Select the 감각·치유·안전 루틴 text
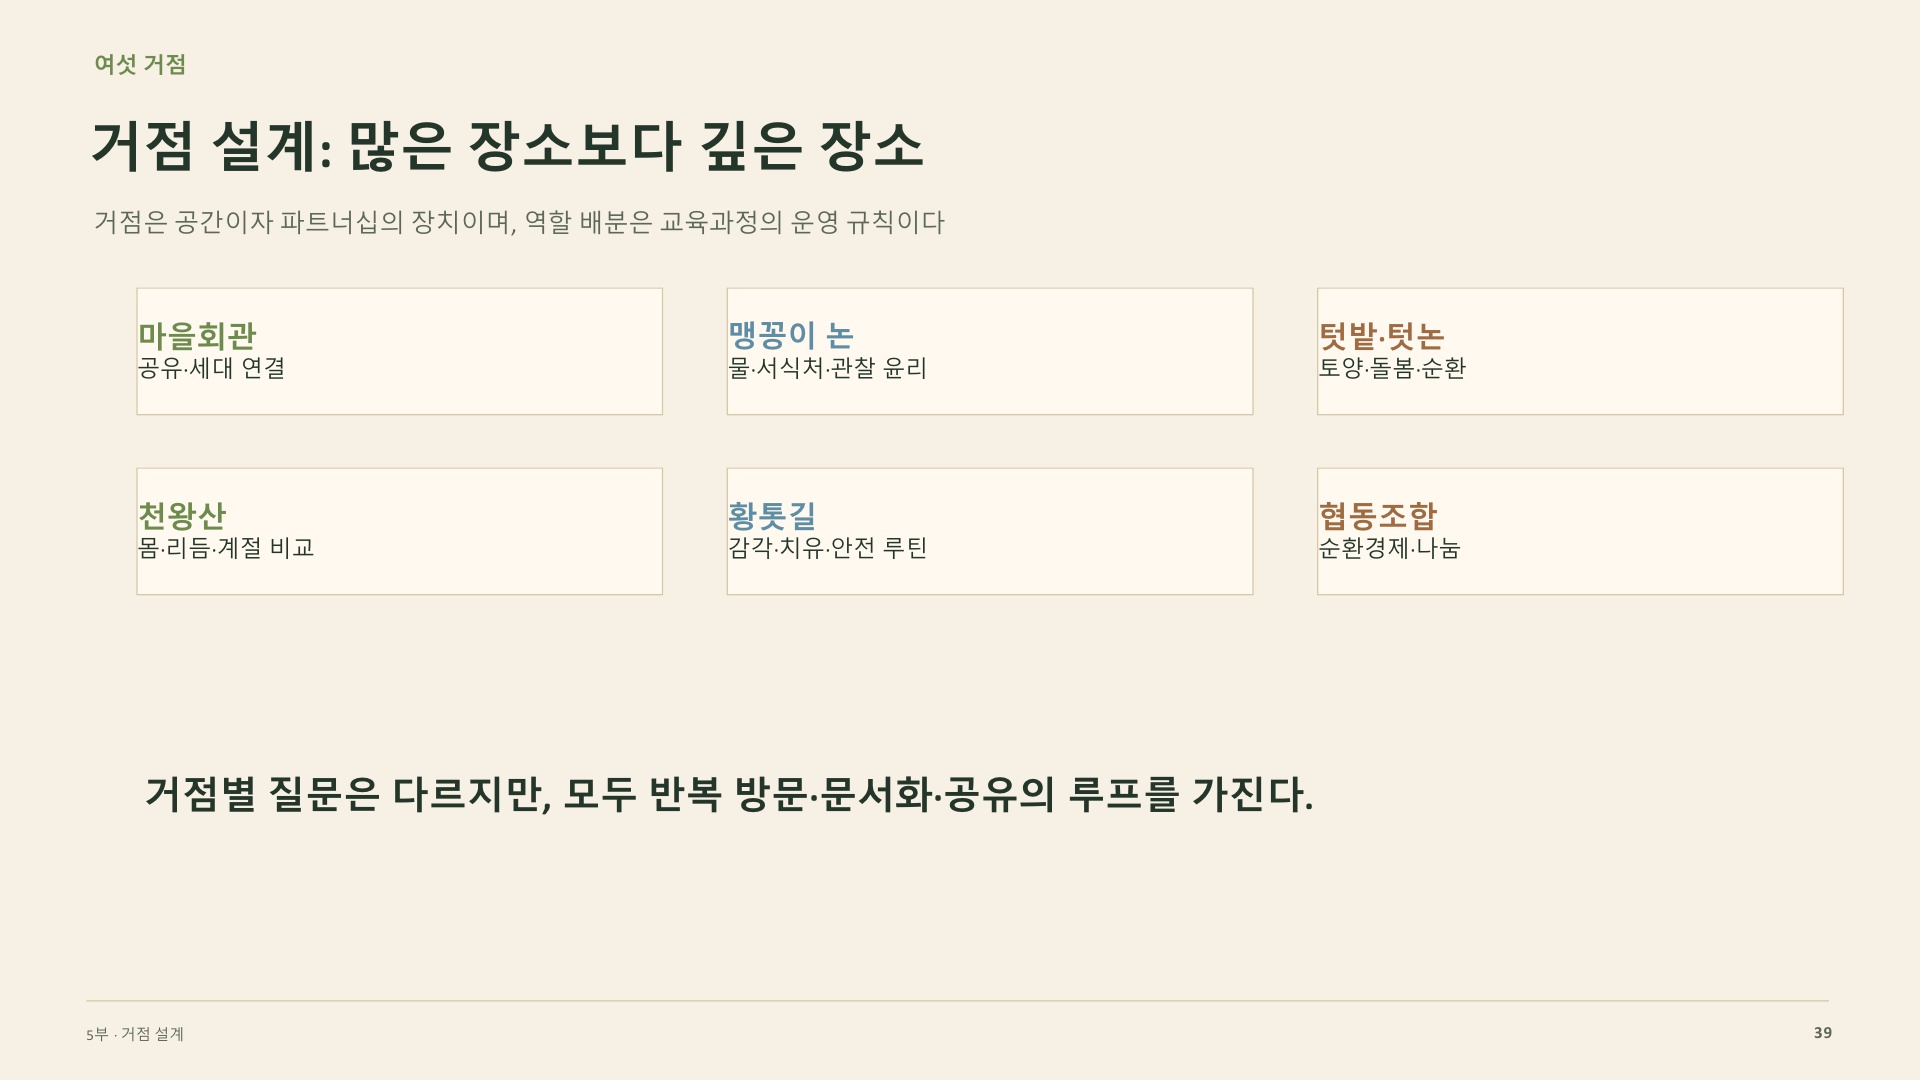This screenshot has width=1920, height=1080. coord(827,548)
